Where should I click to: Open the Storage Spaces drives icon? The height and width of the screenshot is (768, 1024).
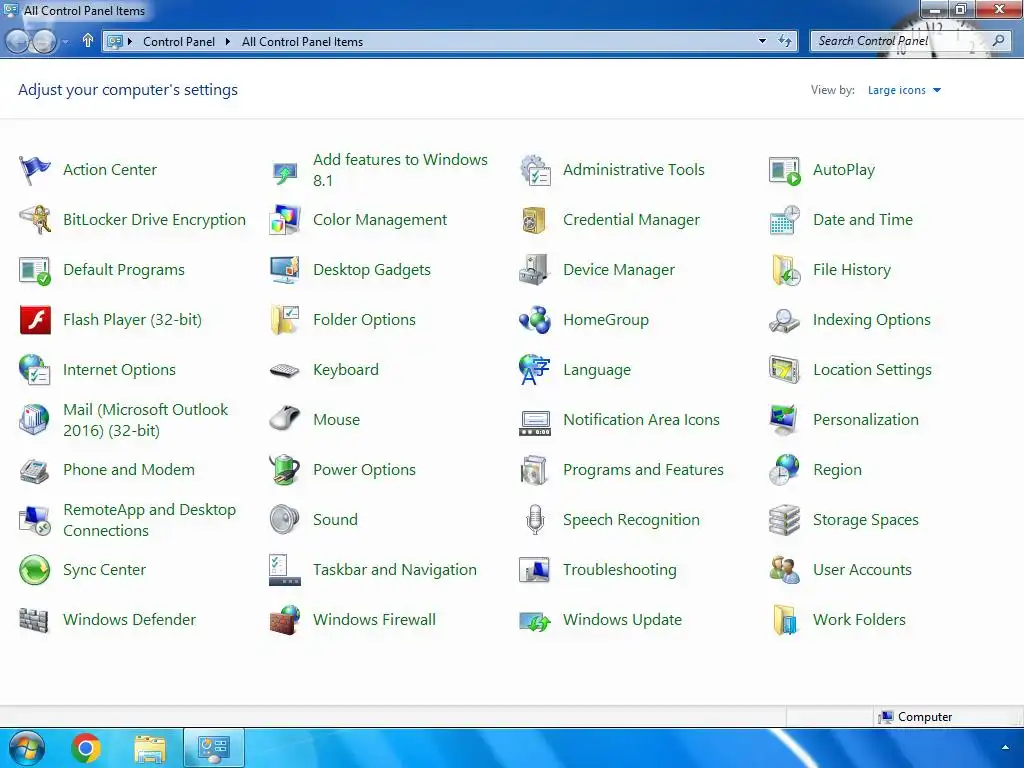[784, 520]
